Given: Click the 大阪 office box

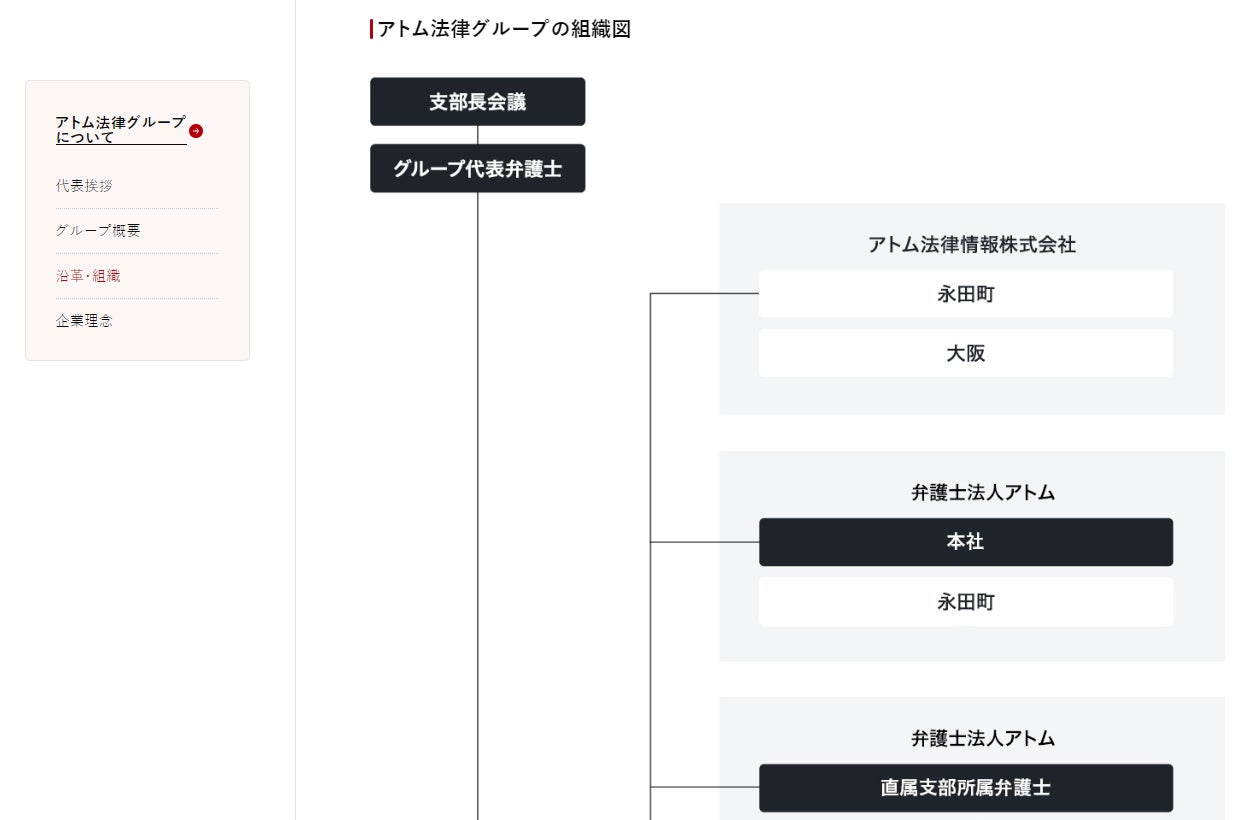Looking at the screenshot, I should pyautogui.click(x=965, y=354).
